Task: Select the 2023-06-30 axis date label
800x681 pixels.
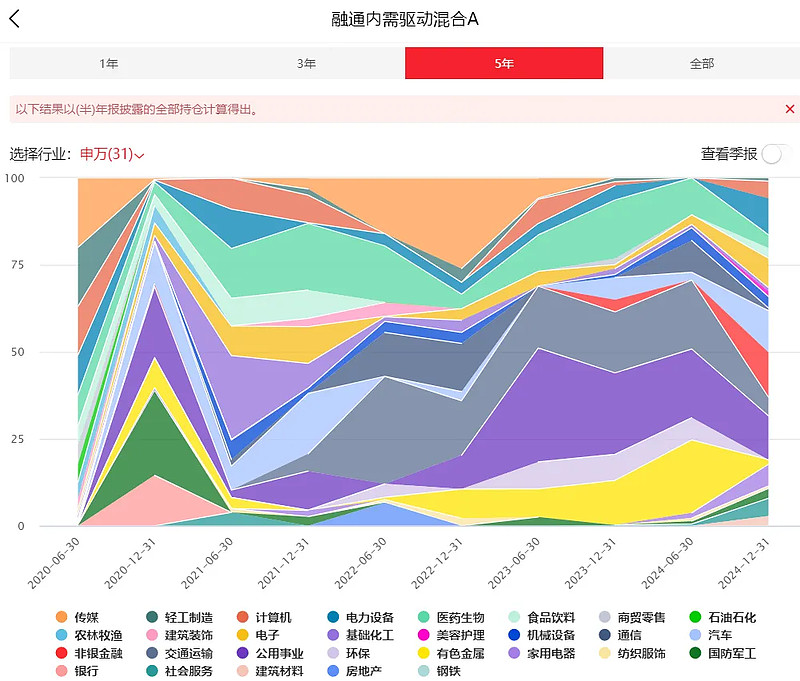Action: pyautogui.click(x=513, y=563)
